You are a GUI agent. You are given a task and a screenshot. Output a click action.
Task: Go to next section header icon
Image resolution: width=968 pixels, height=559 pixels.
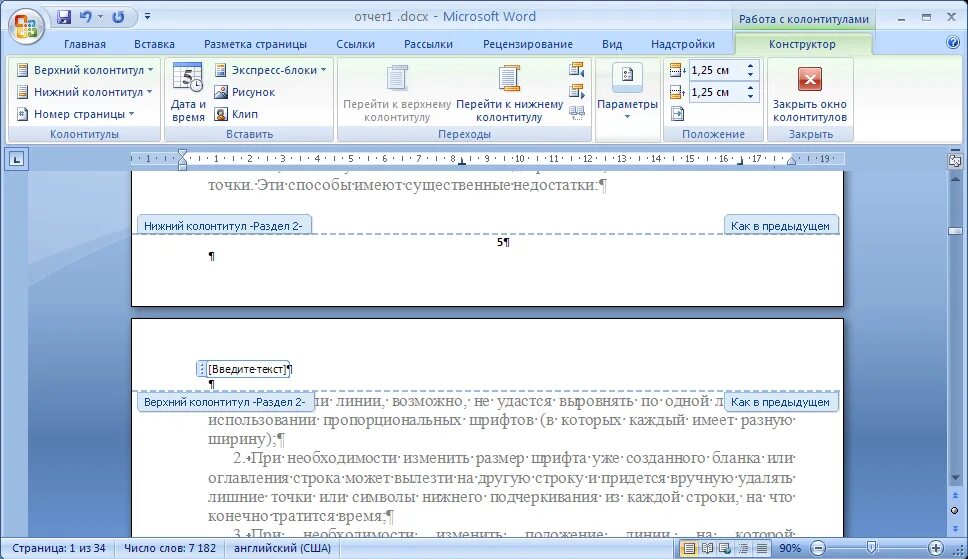click(577, 91)
